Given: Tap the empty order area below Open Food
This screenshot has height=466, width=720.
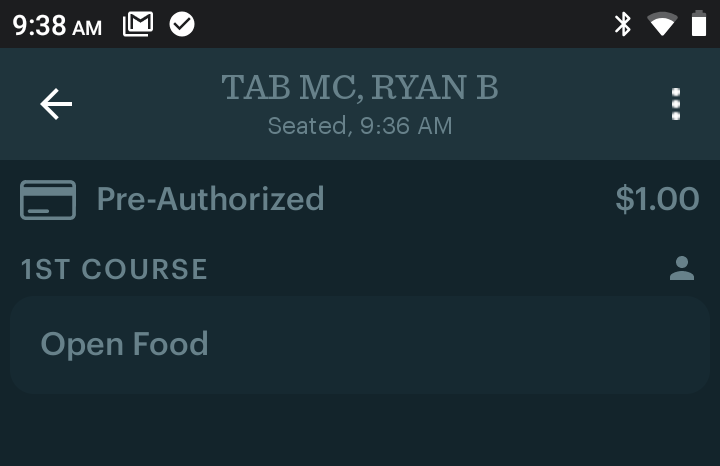Looking at the screenshot, I should [360, 430].
